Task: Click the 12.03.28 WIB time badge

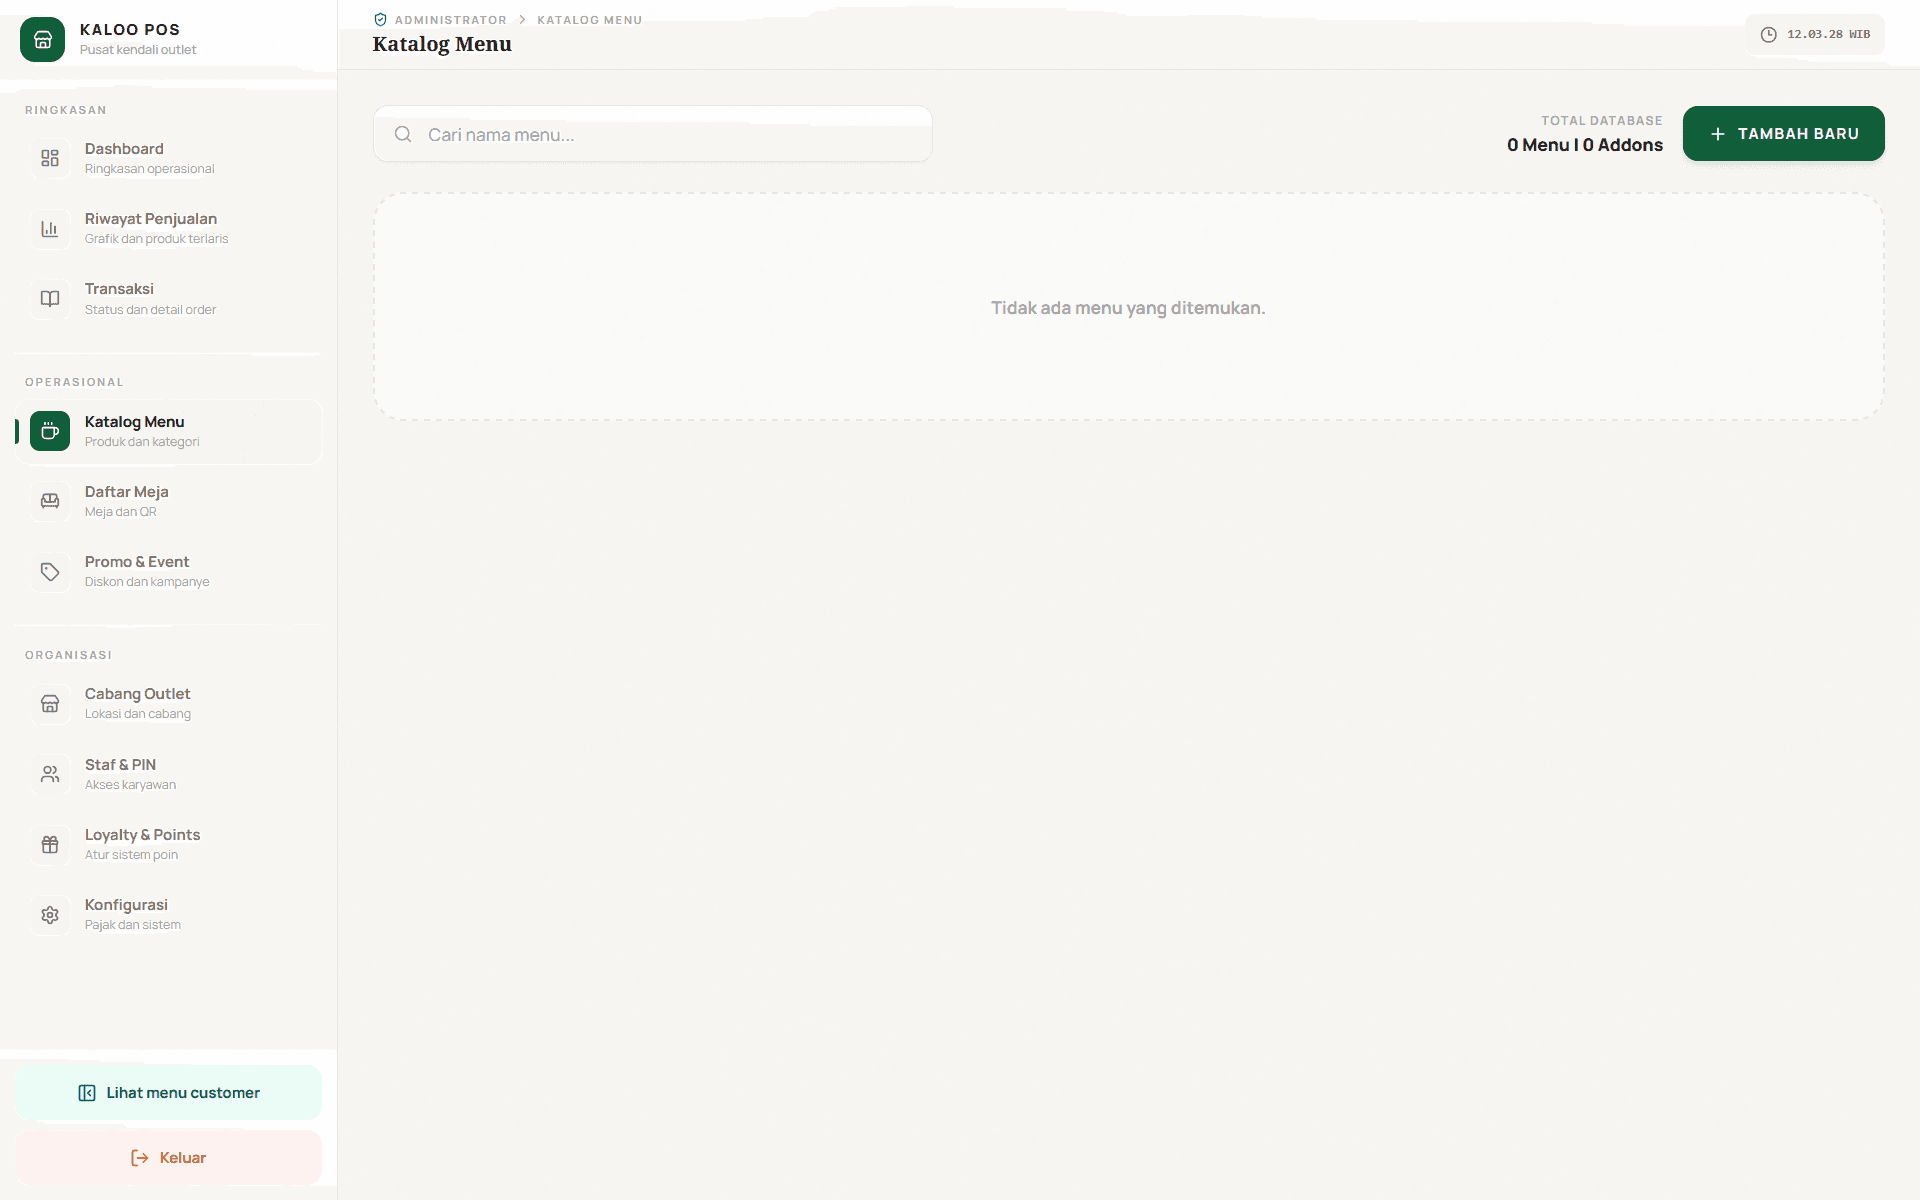Action: 1815,34
